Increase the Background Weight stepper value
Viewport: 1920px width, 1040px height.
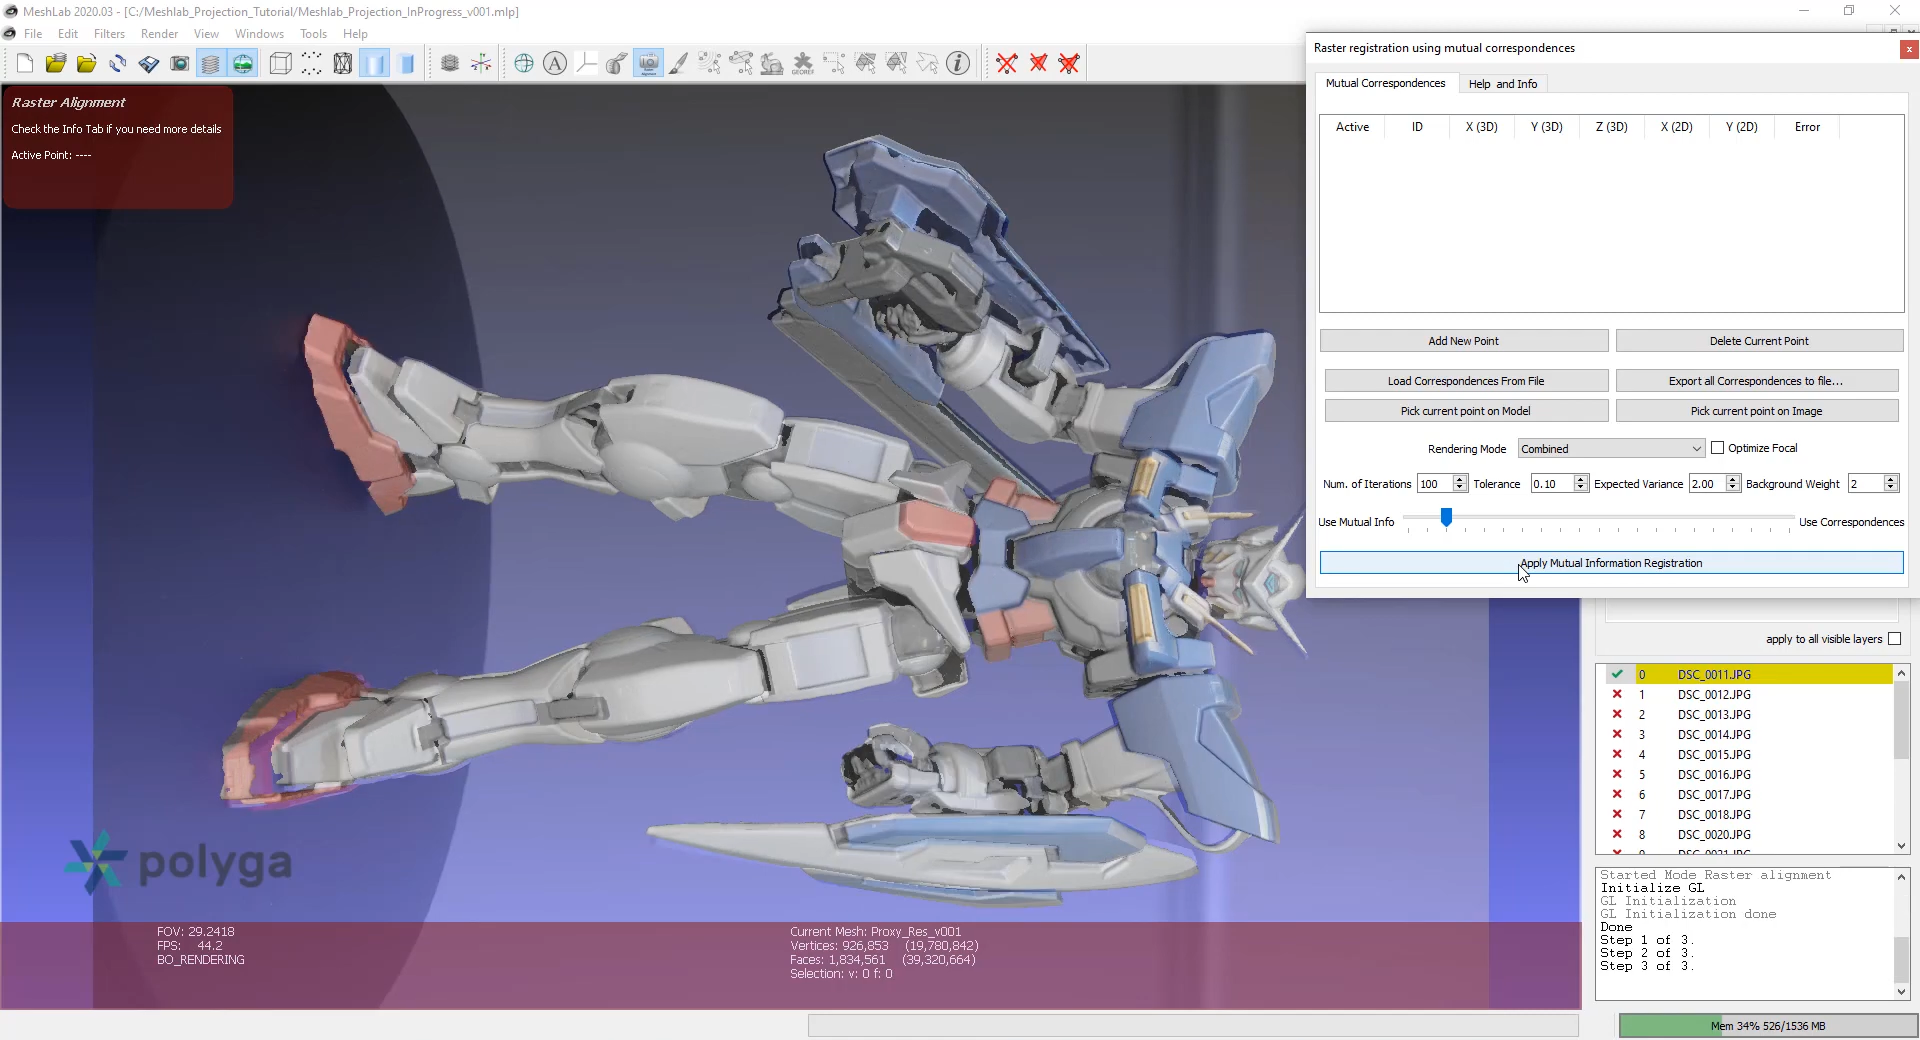[x=1890, y=479]
